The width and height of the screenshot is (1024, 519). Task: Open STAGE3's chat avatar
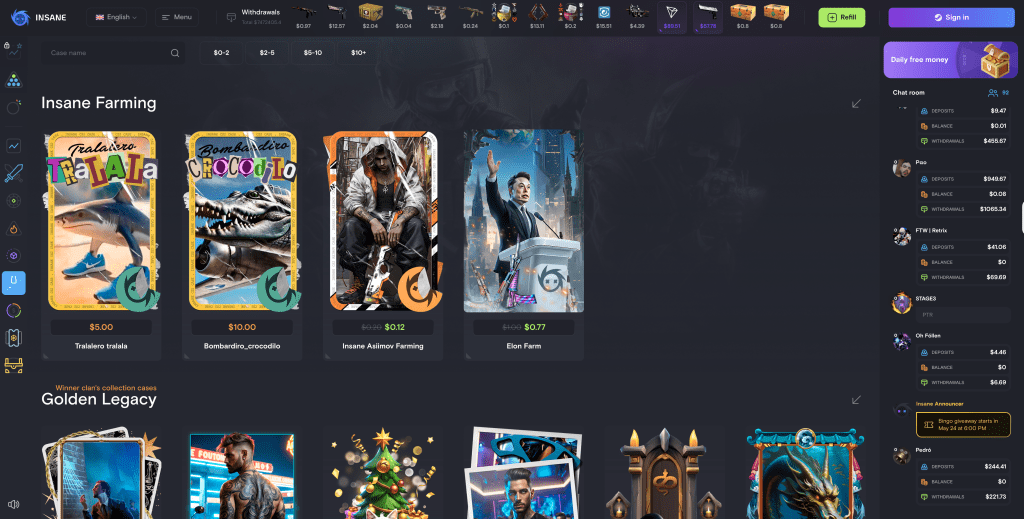(x=901, y=303)
